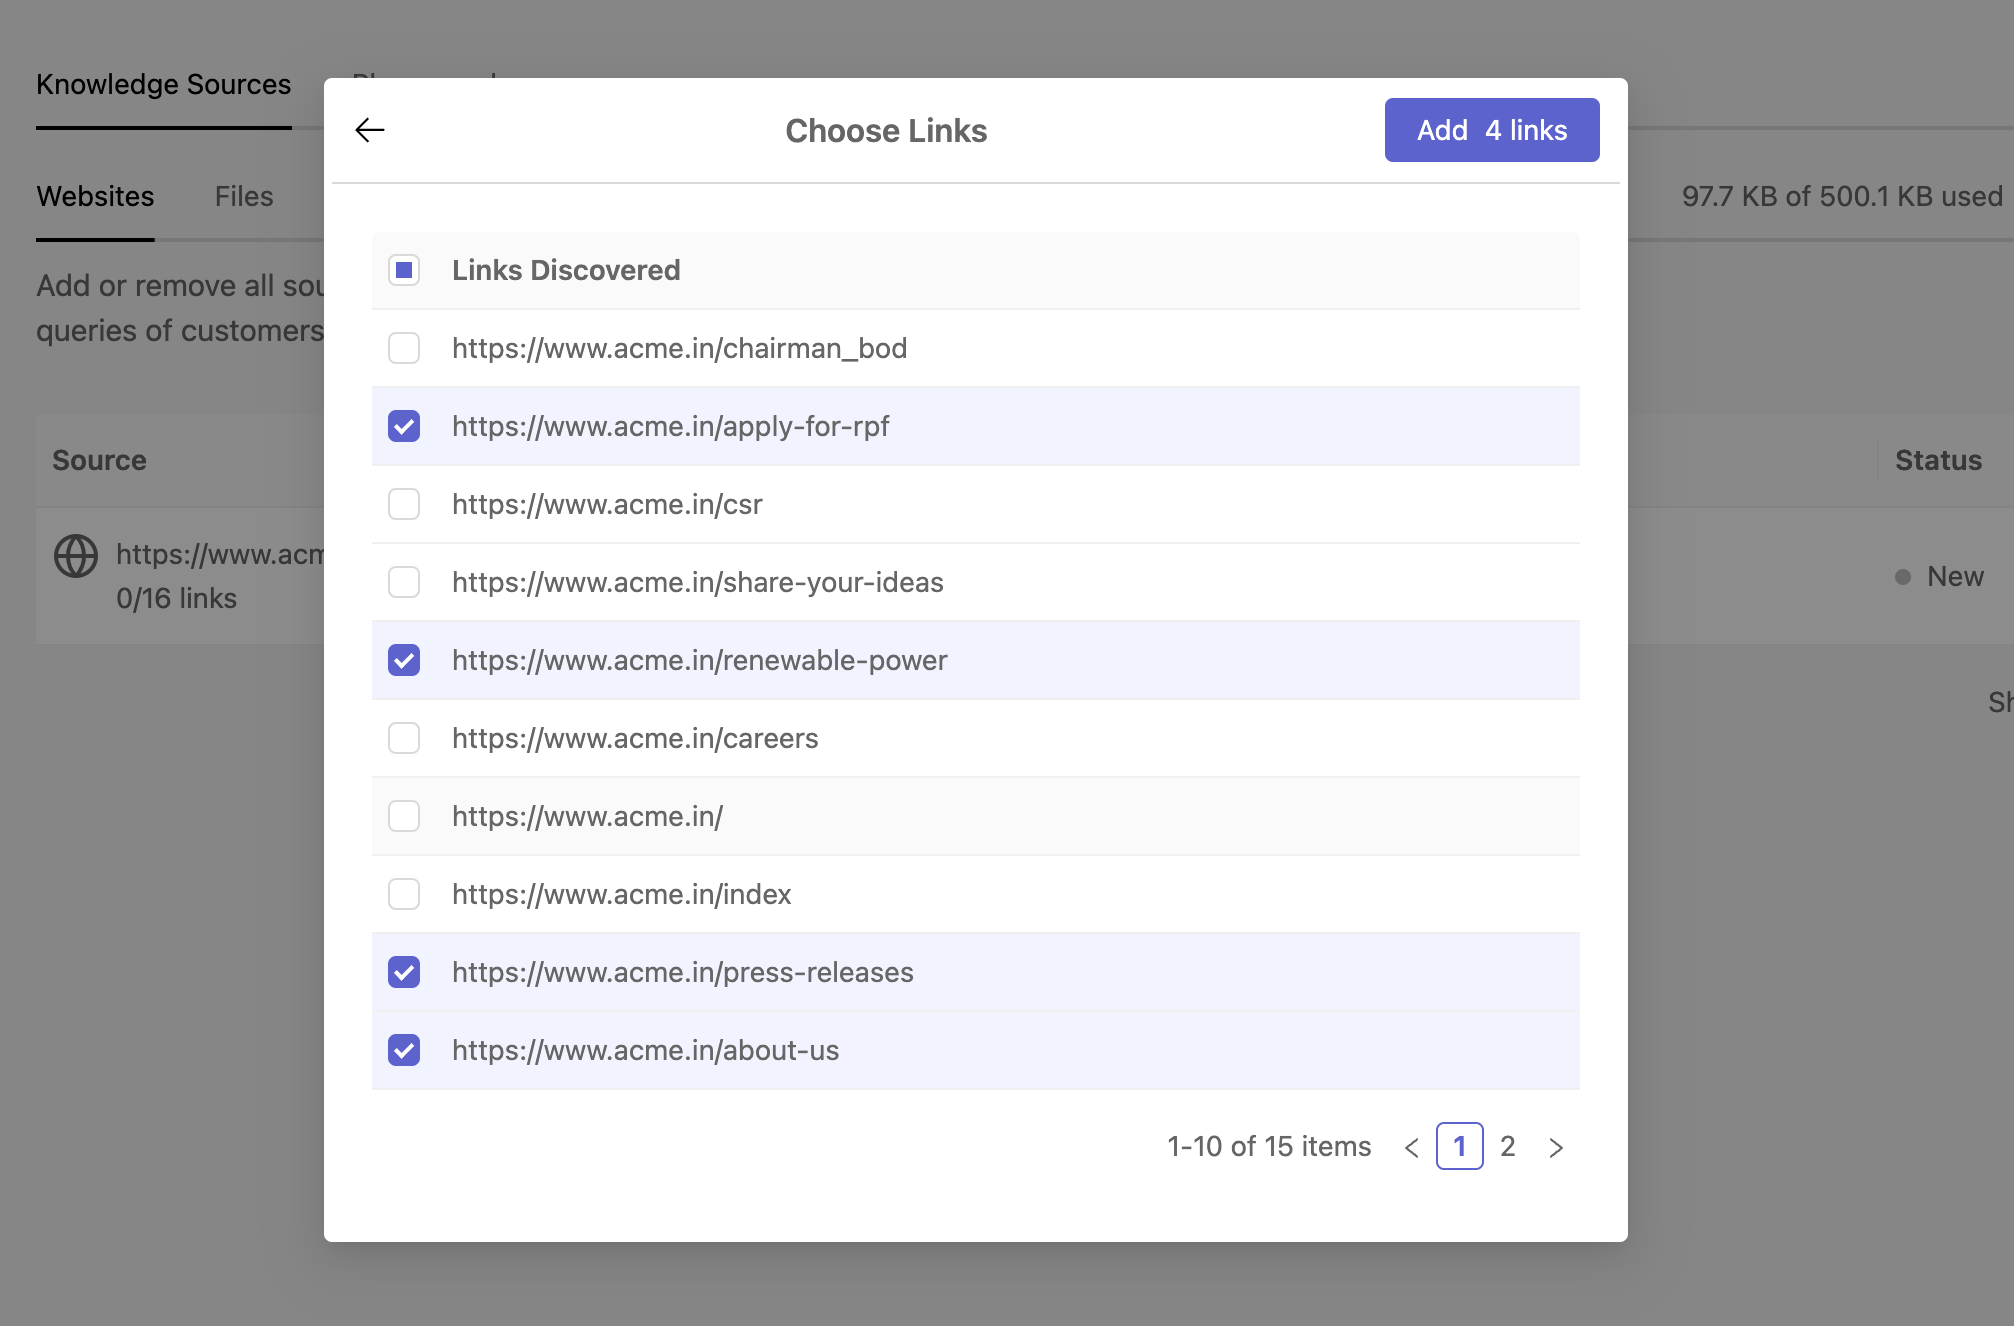Click the globe icon next to the website source
Screen dimensions: 2014x1326
pos(75,558)
